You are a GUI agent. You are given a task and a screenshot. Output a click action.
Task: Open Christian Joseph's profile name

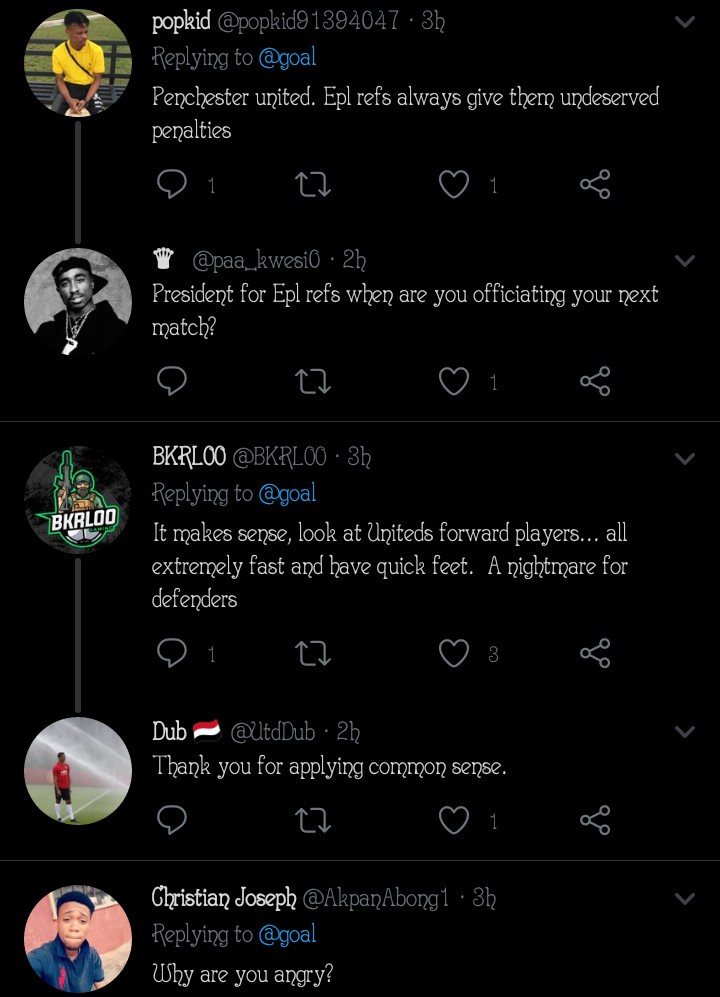coord(224,898)
